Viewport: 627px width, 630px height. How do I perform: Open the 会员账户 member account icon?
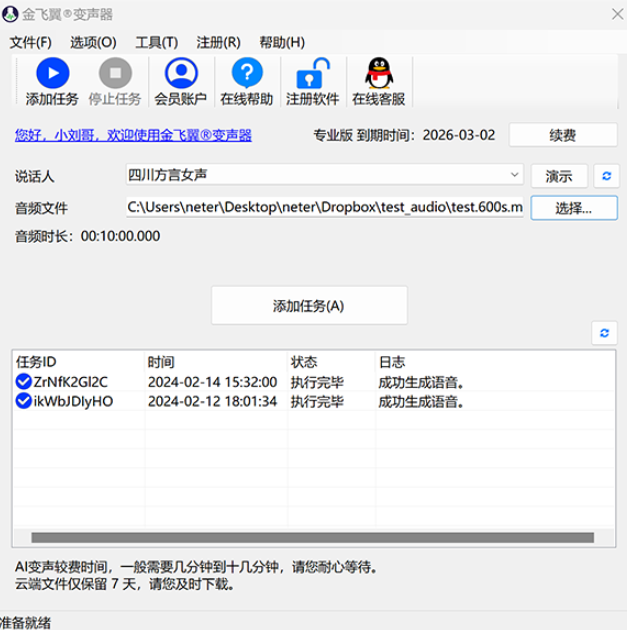181,73
